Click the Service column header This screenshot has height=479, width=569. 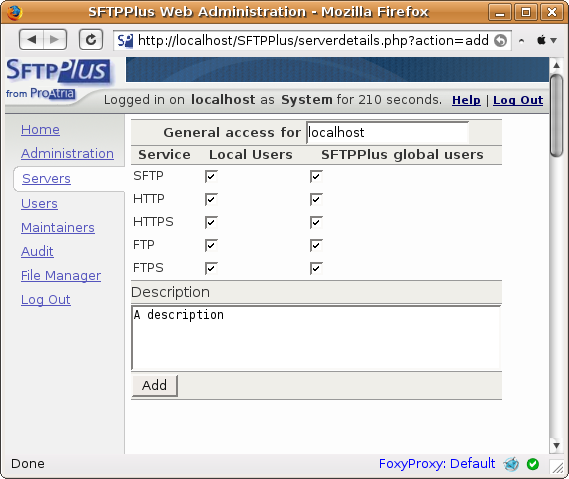(164, 155)
